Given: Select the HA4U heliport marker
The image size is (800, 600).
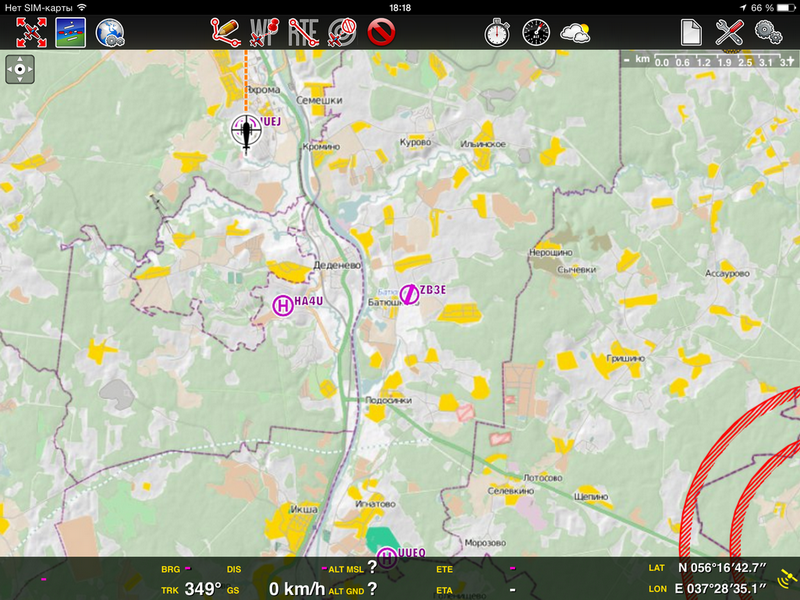Looking at the screenshot, I should click(283, 306).
